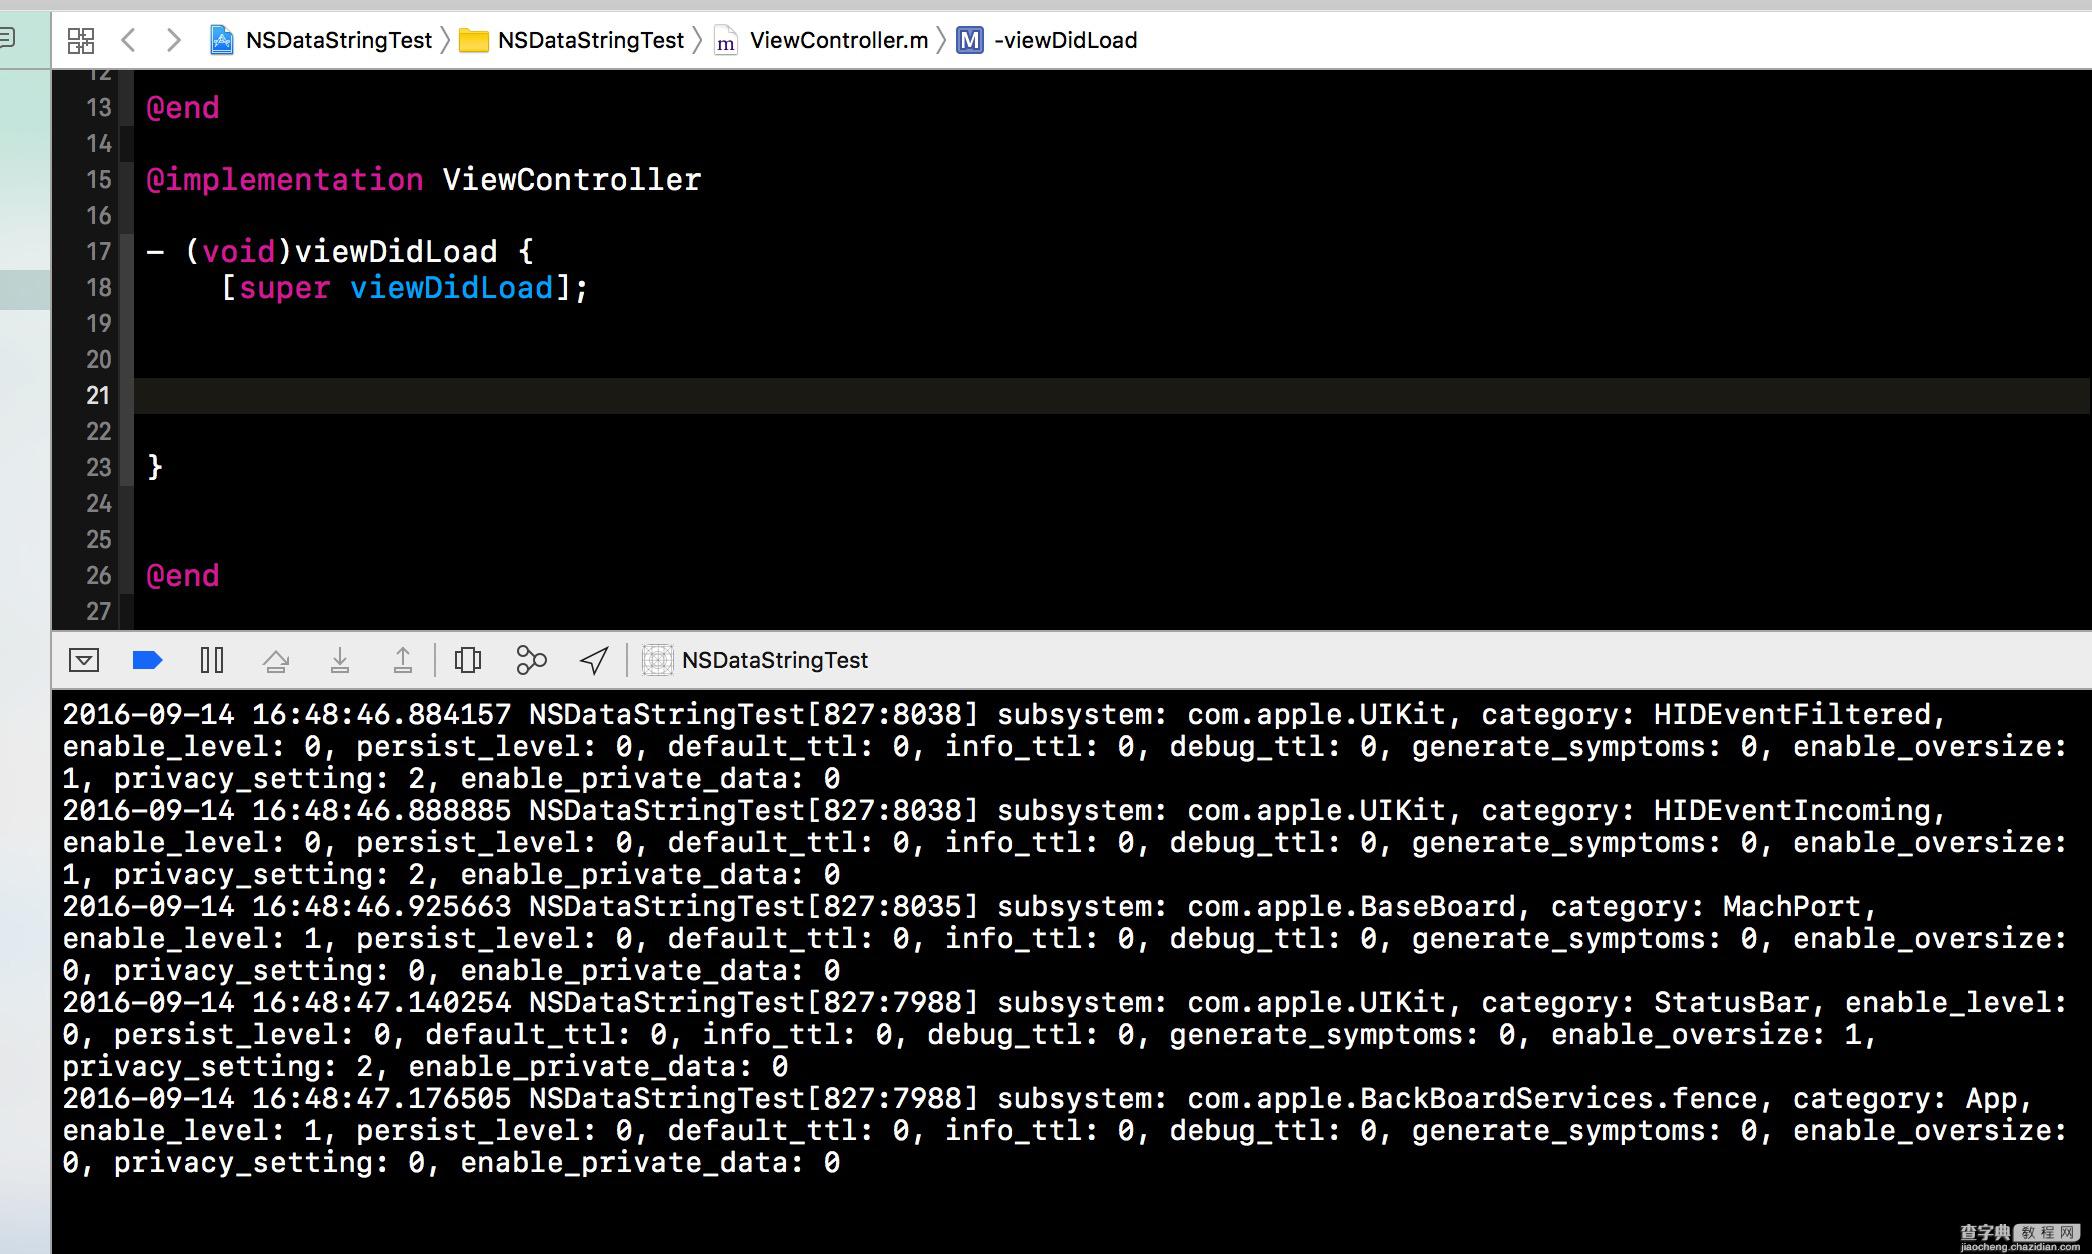Image resolution: width=2092 pixels, height=1254 pixels.
Task: Hide the debug area with toggle
Action: click(84, 660)
